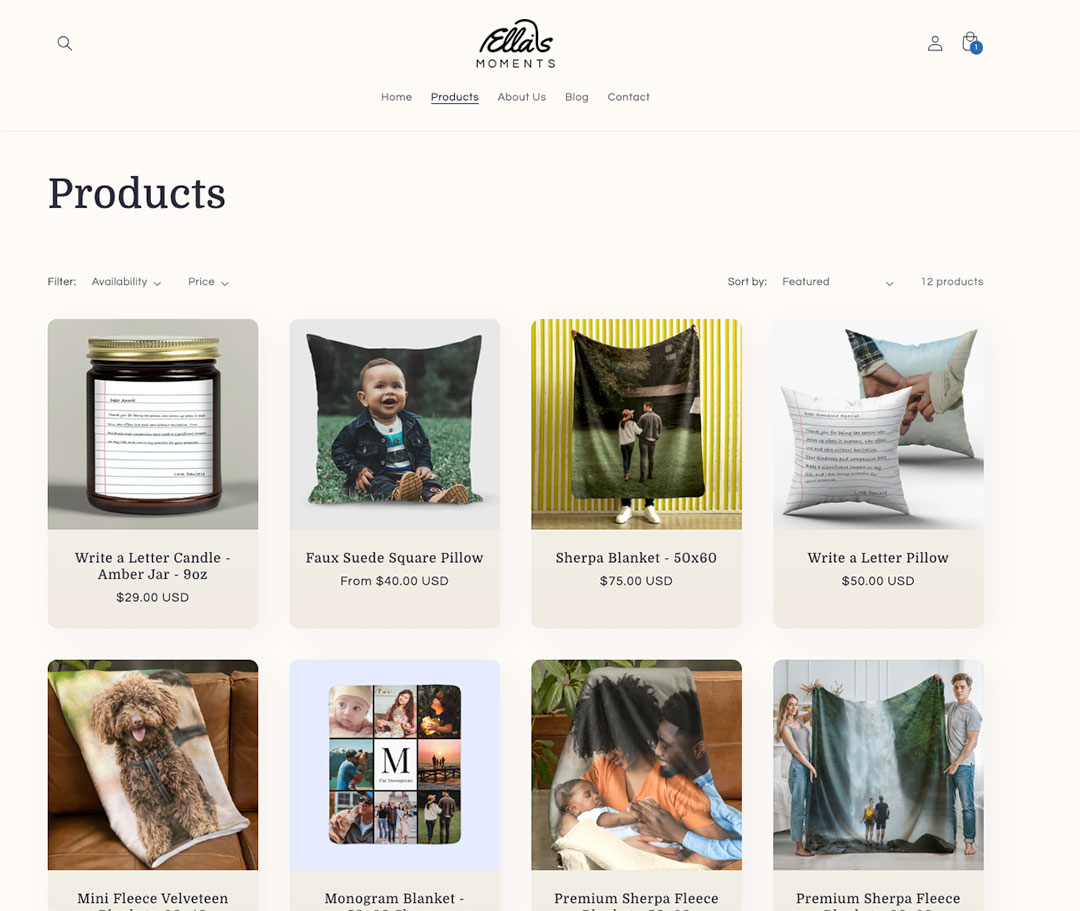View the waterfall Premium Sherpa Fleece image
Viewport: 1080px width, 911px height.
(878, 765)
